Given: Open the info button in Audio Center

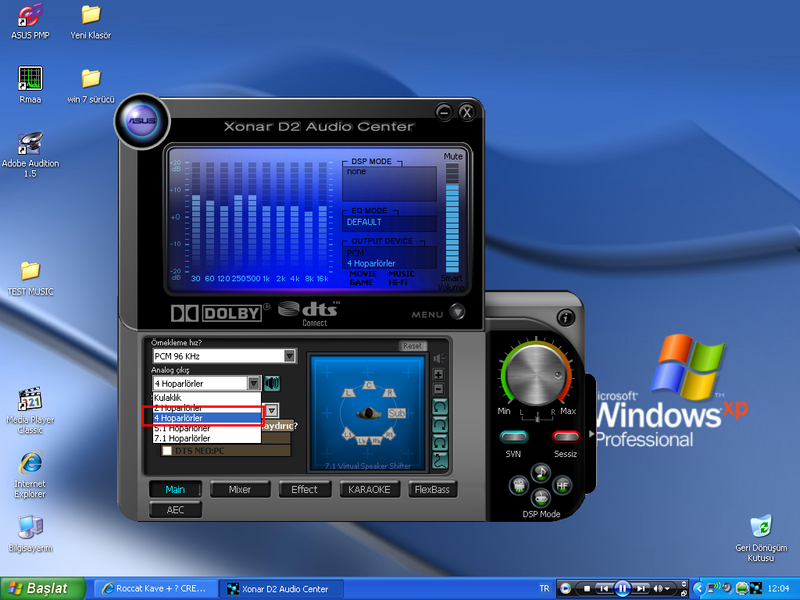Looking at the screenshot, I should point(565,318).
